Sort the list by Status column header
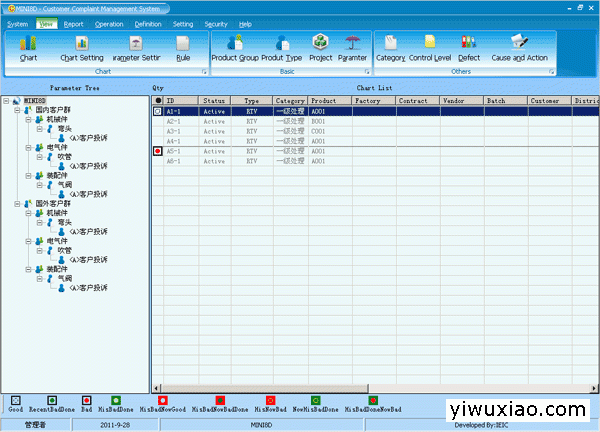Image resolution: width=600 pixels, height=432 pixels. pos(214,101)
